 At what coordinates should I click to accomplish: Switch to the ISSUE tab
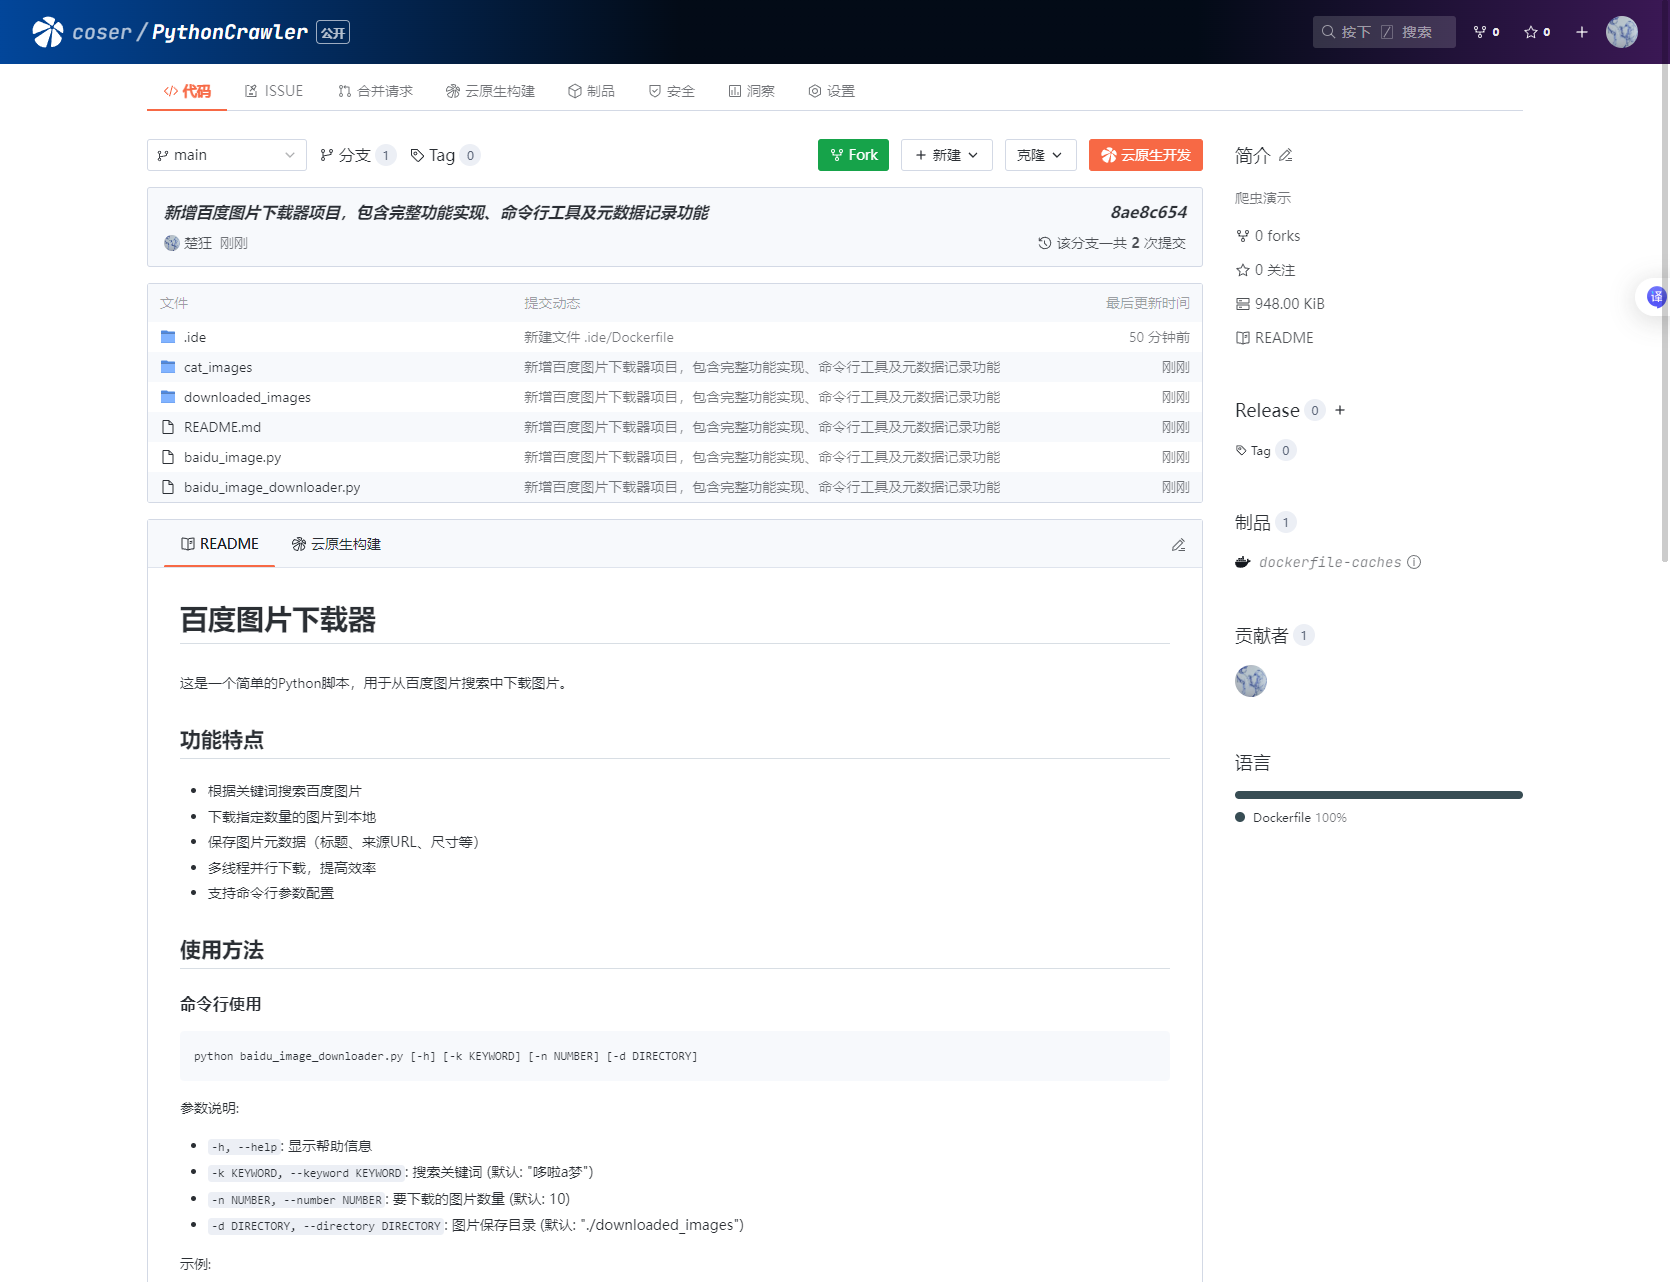click(274, 91)
